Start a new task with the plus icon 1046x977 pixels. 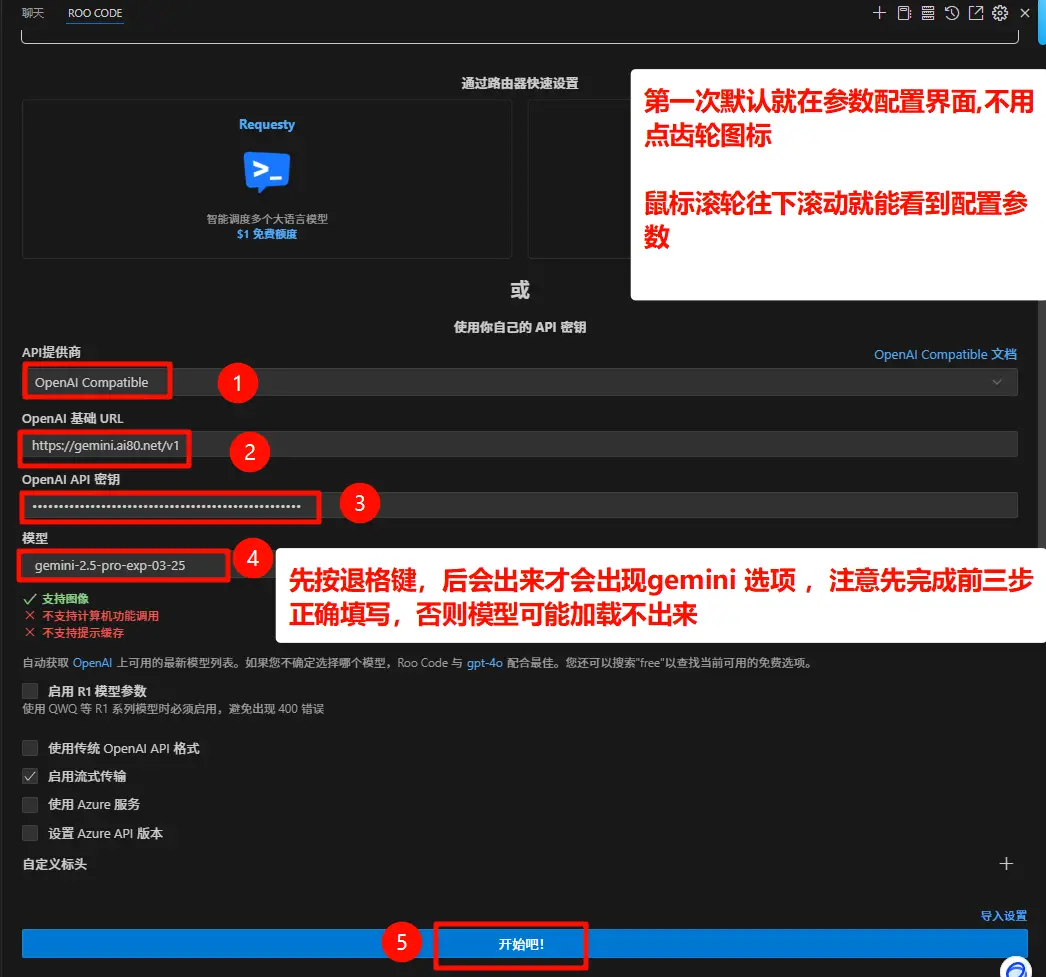coord(879,13)
